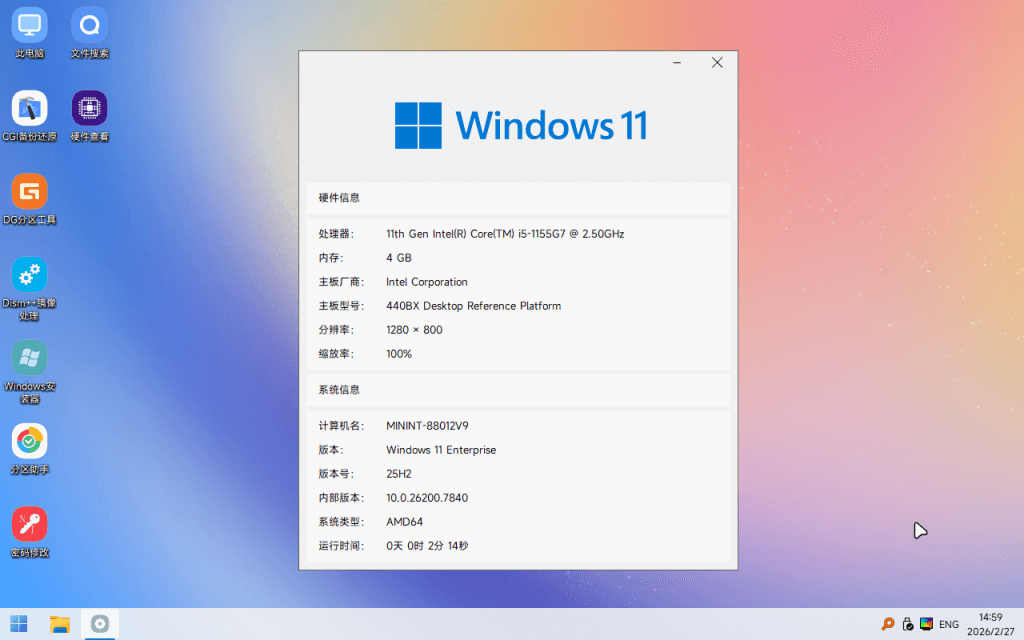
Task: Open File Explorer from the taskbar
Action: [x=59, y=624]
